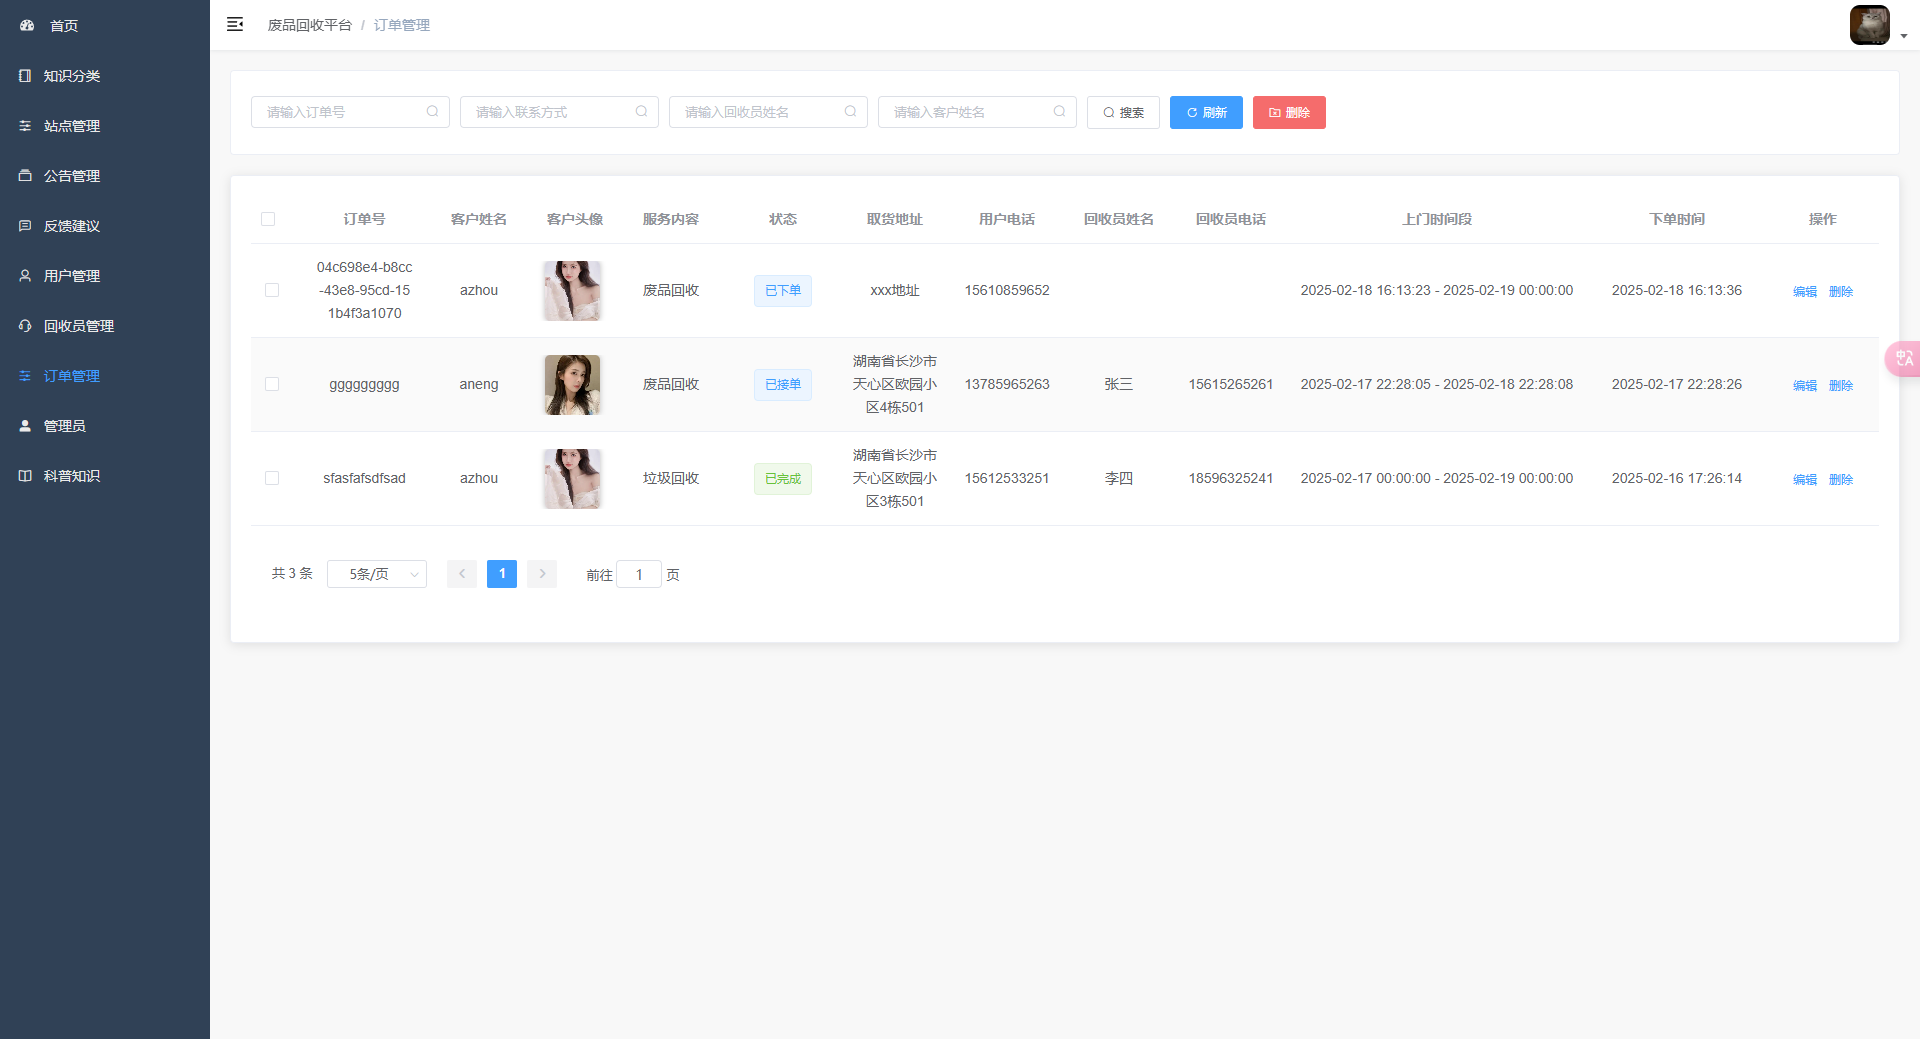
Task: Open 公告管理 menu item
Action: (105, 176)
